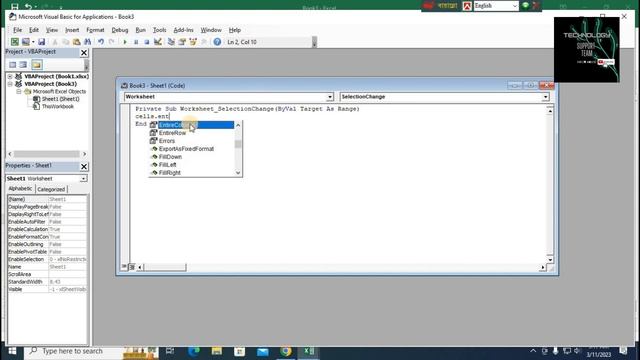Click Full Module View button in code window
The image size is (640, 360).
point(132,267)
